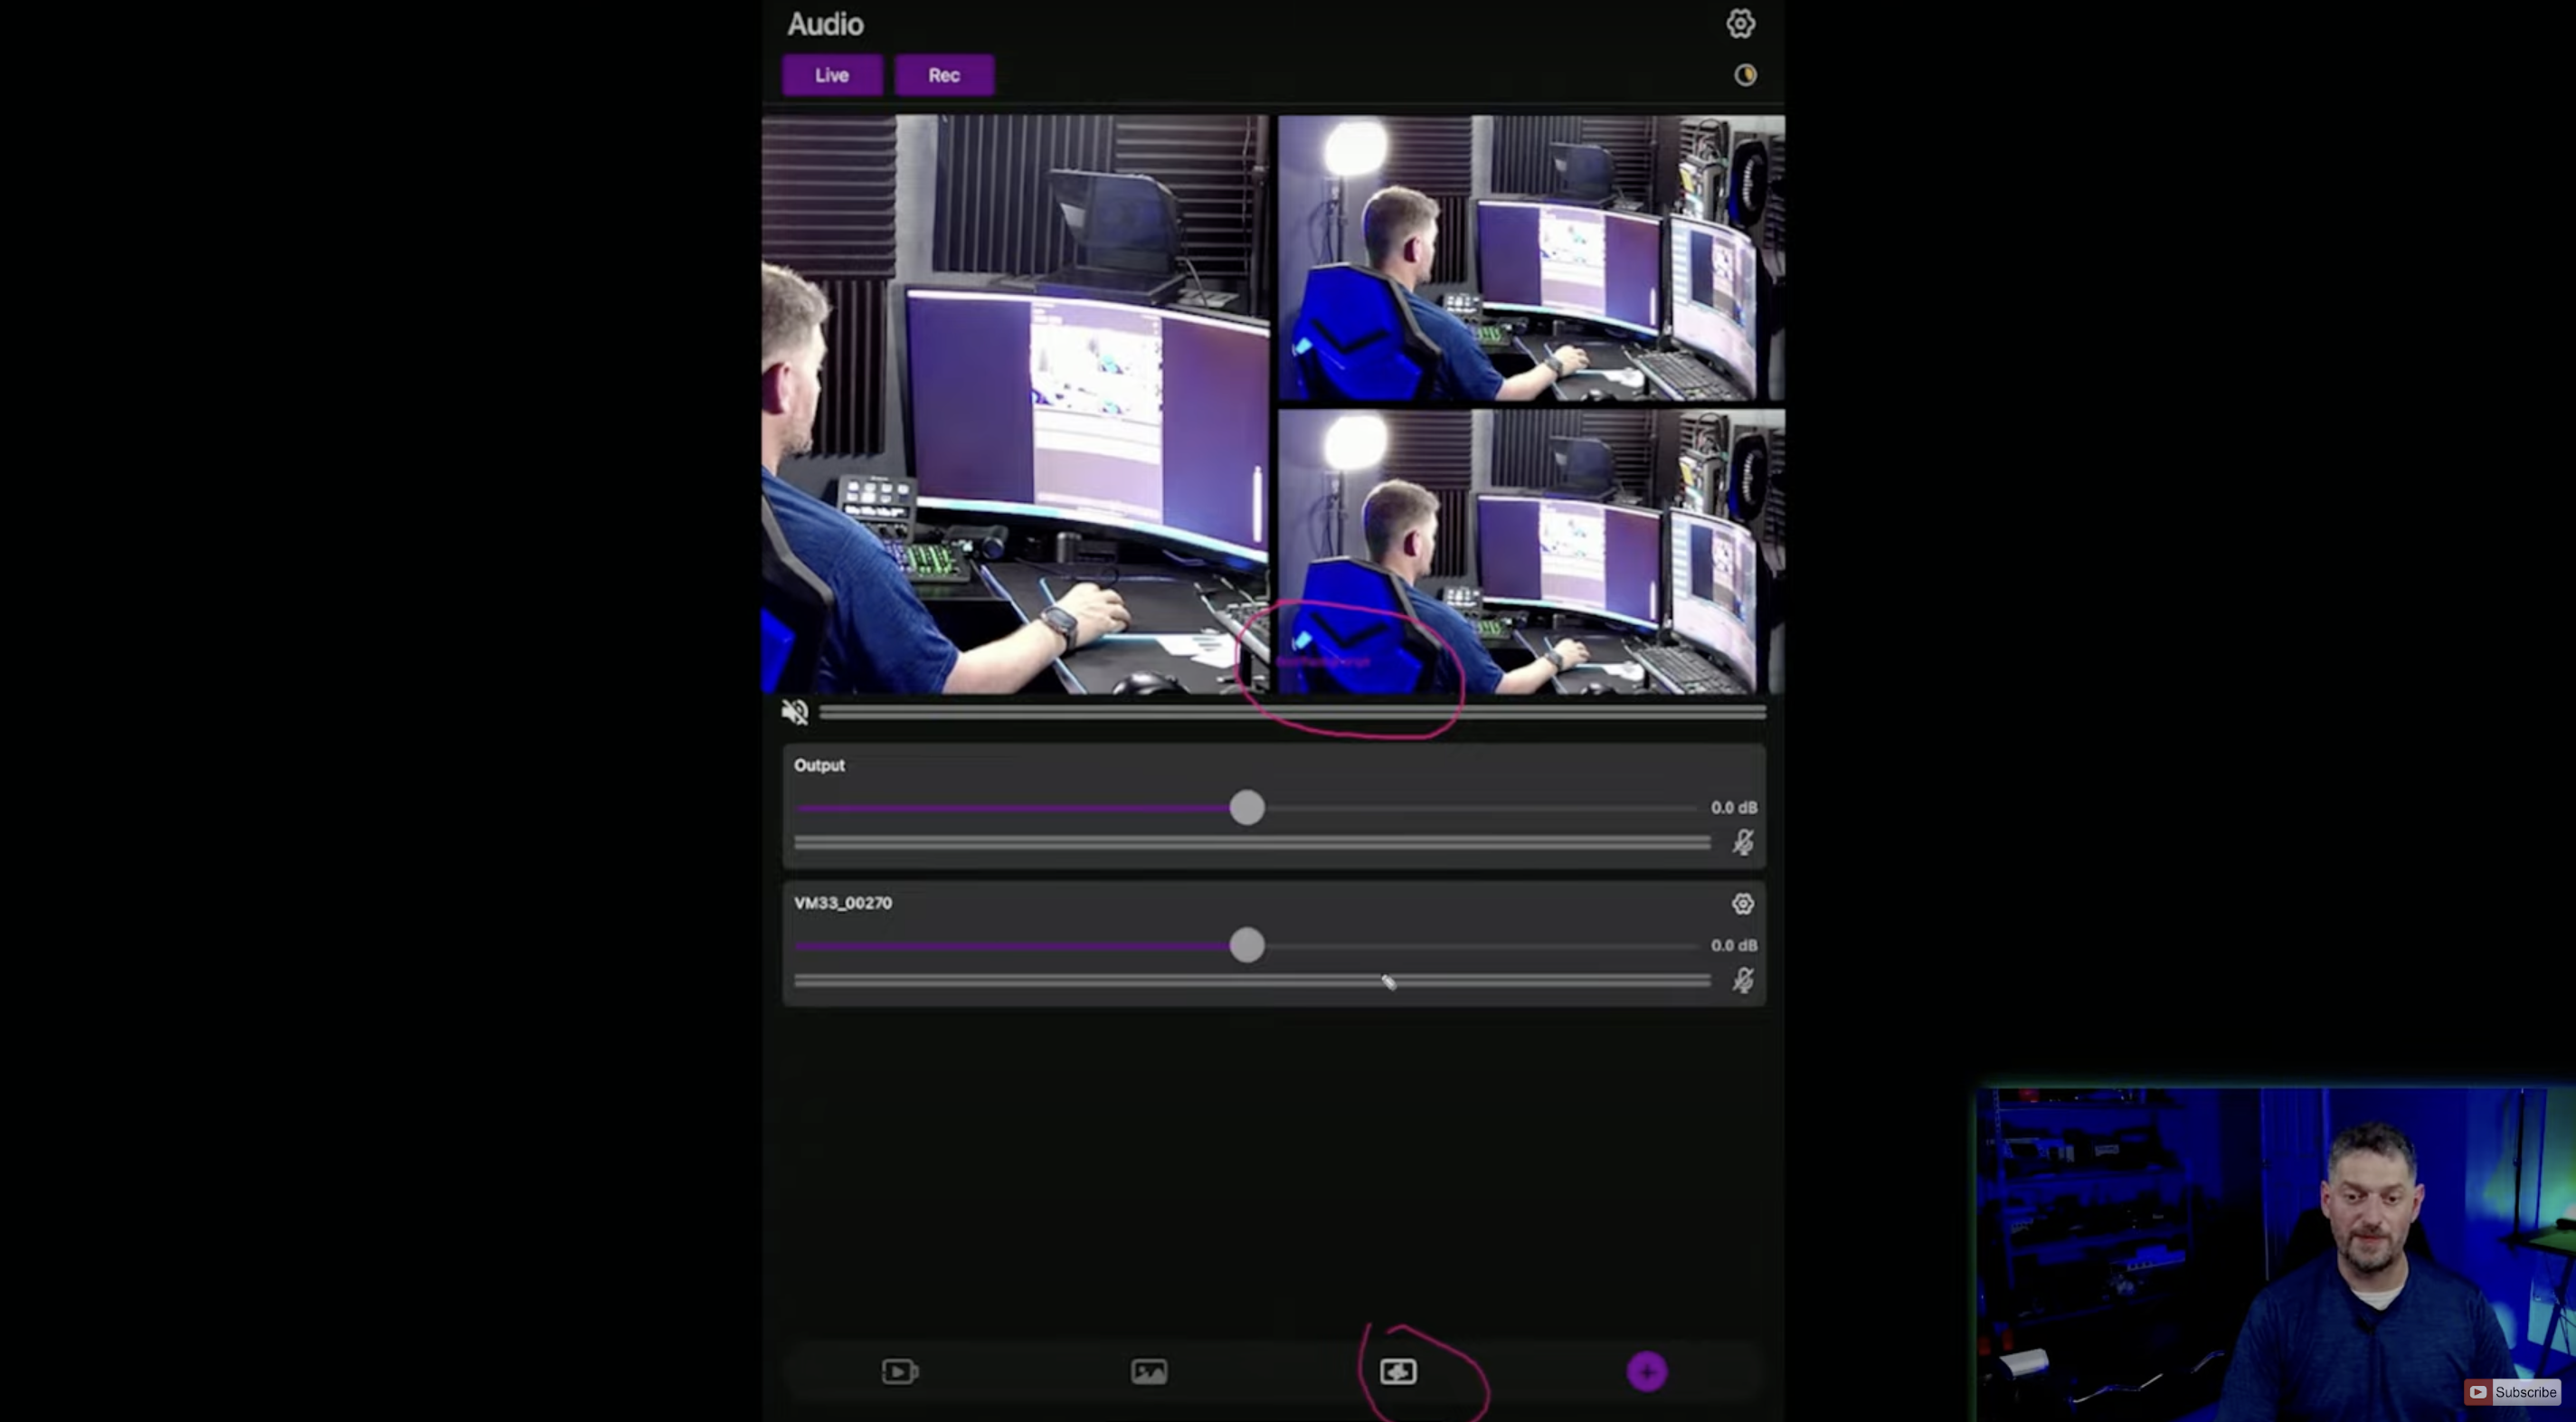Open the VM33_00270 source settings gear
2576x1422 pixels.
(x=1743, y=904)
